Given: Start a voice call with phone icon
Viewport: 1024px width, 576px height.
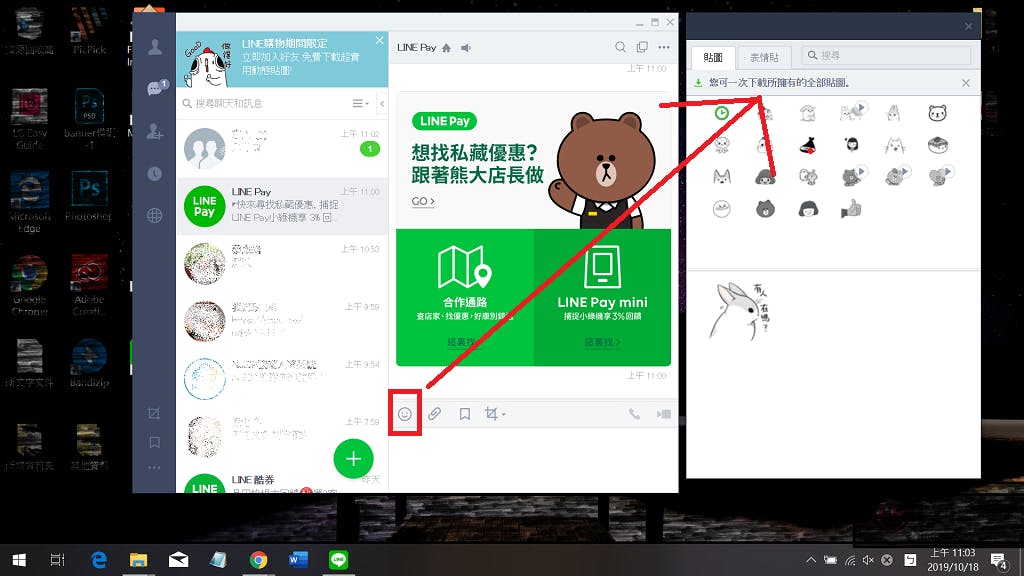Looking at the screenshot, I should [x=634, y=414].
